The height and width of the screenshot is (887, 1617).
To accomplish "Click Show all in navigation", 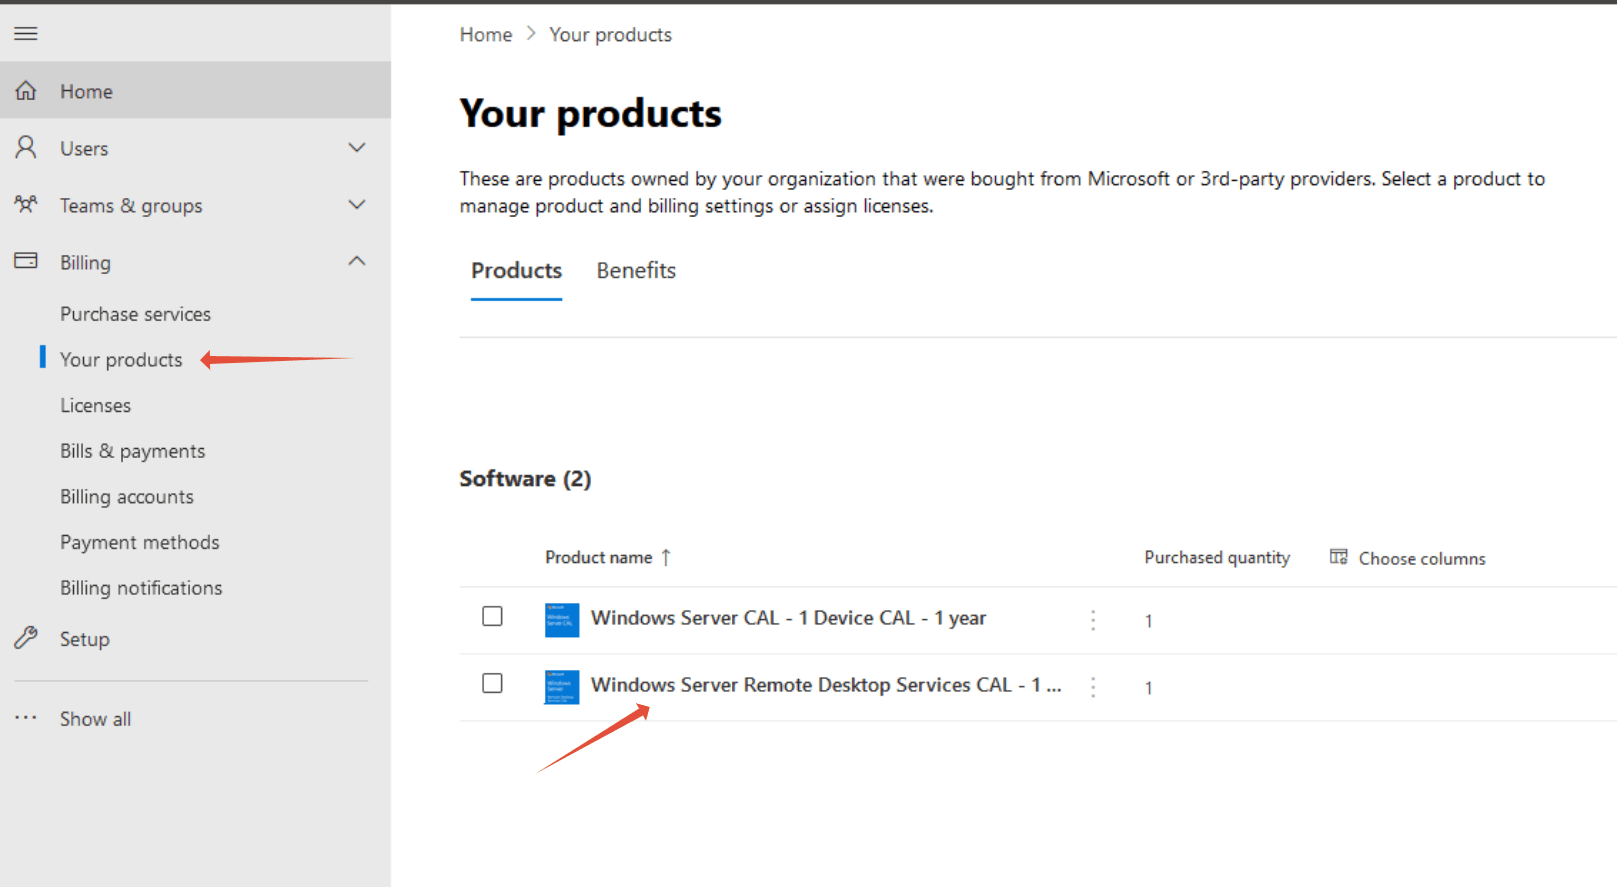I will [95, 719].
